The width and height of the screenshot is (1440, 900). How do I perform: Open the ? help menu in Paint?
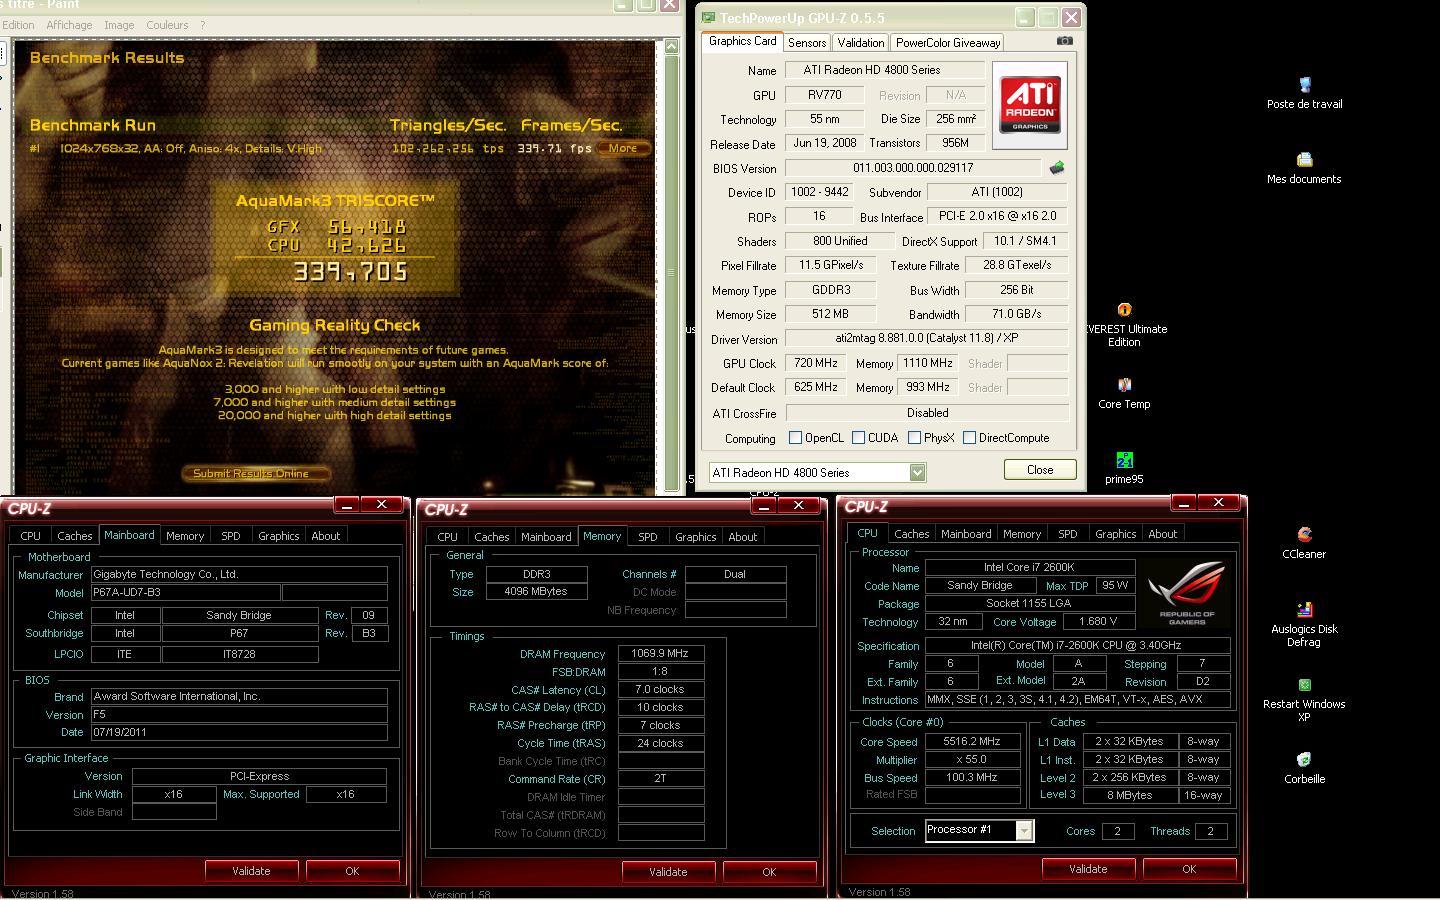[x=202, y=25]
